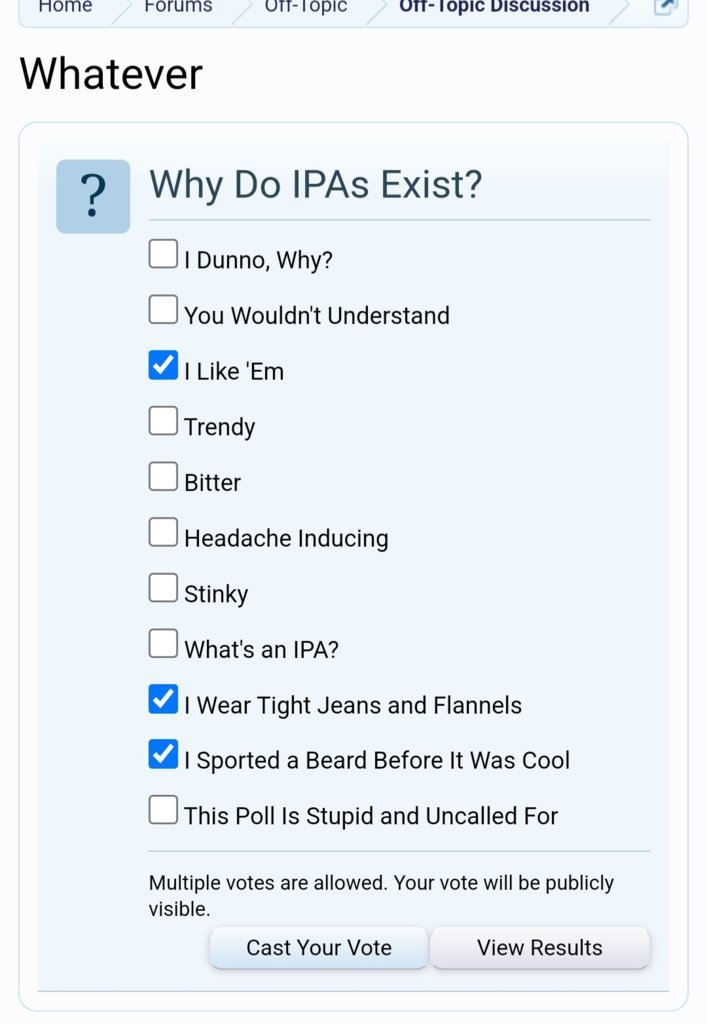
Task: Click the "Why Do IPAs Exist?" poll title
Action: coord(316,184)
